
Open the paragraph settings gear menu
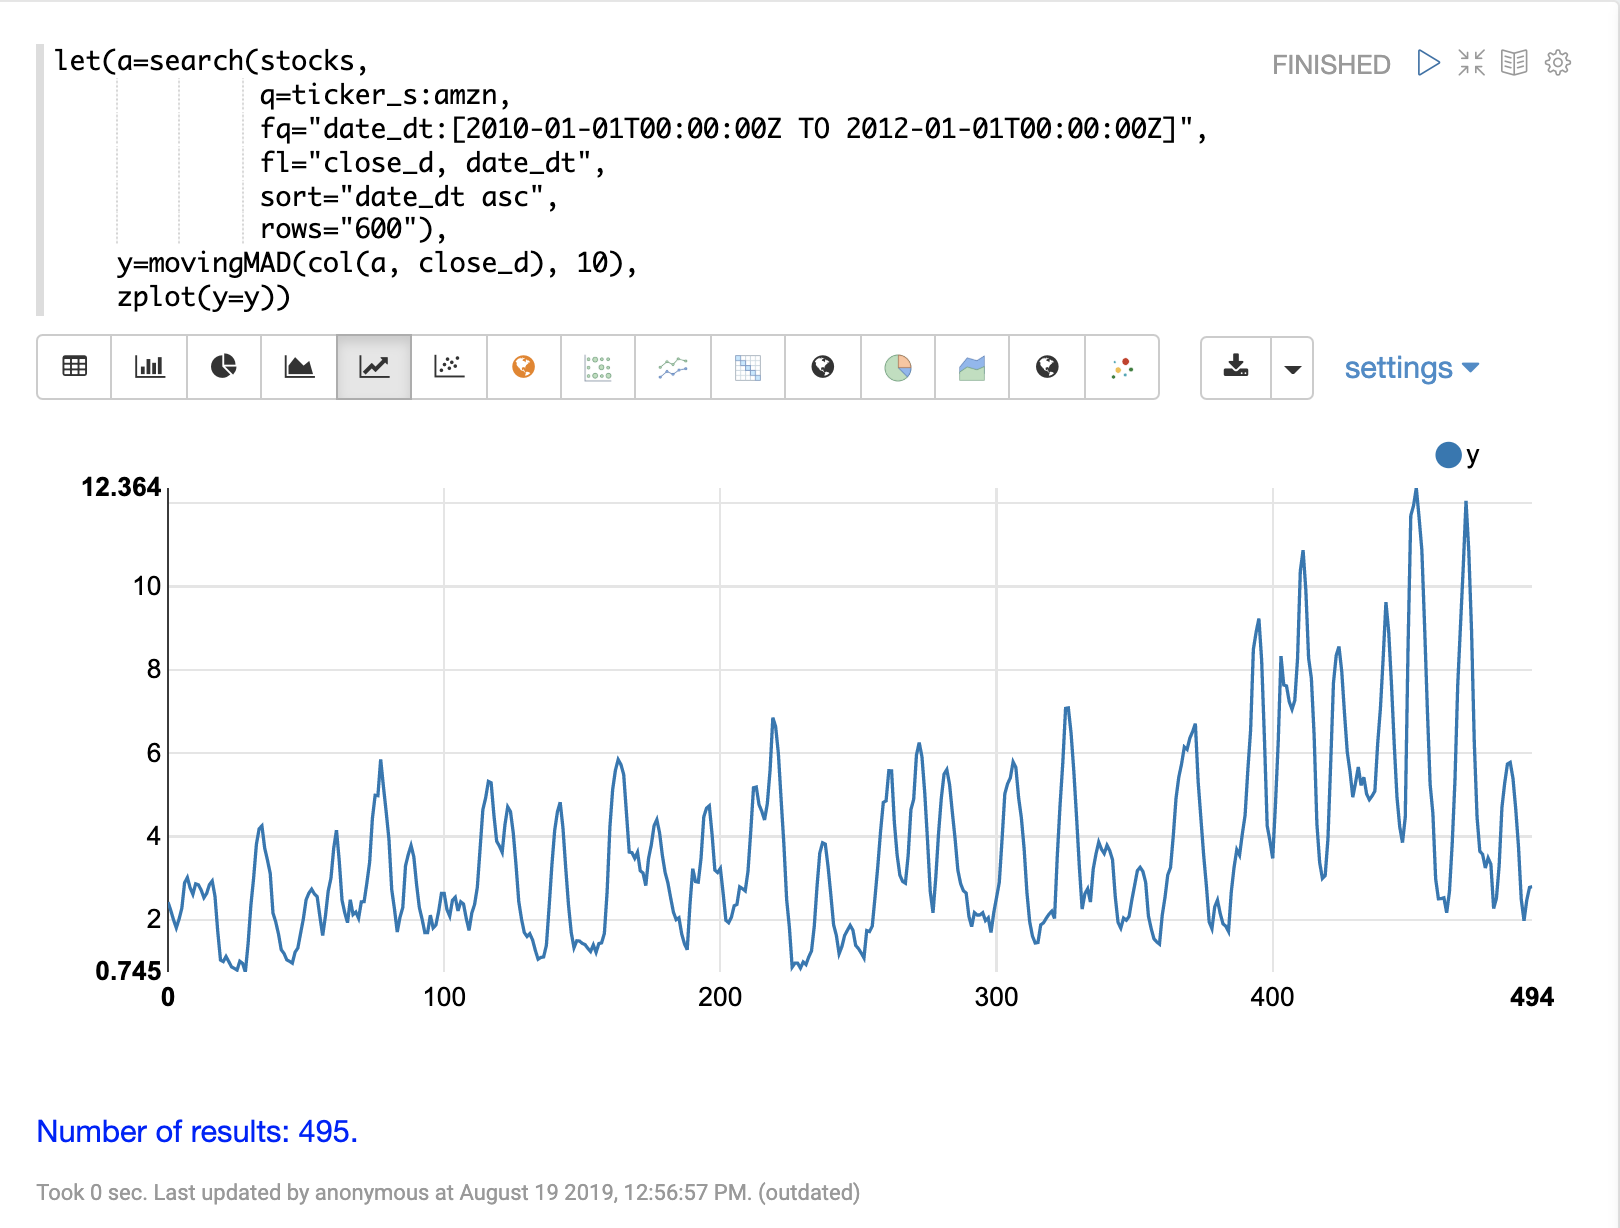coord(1557,63)
